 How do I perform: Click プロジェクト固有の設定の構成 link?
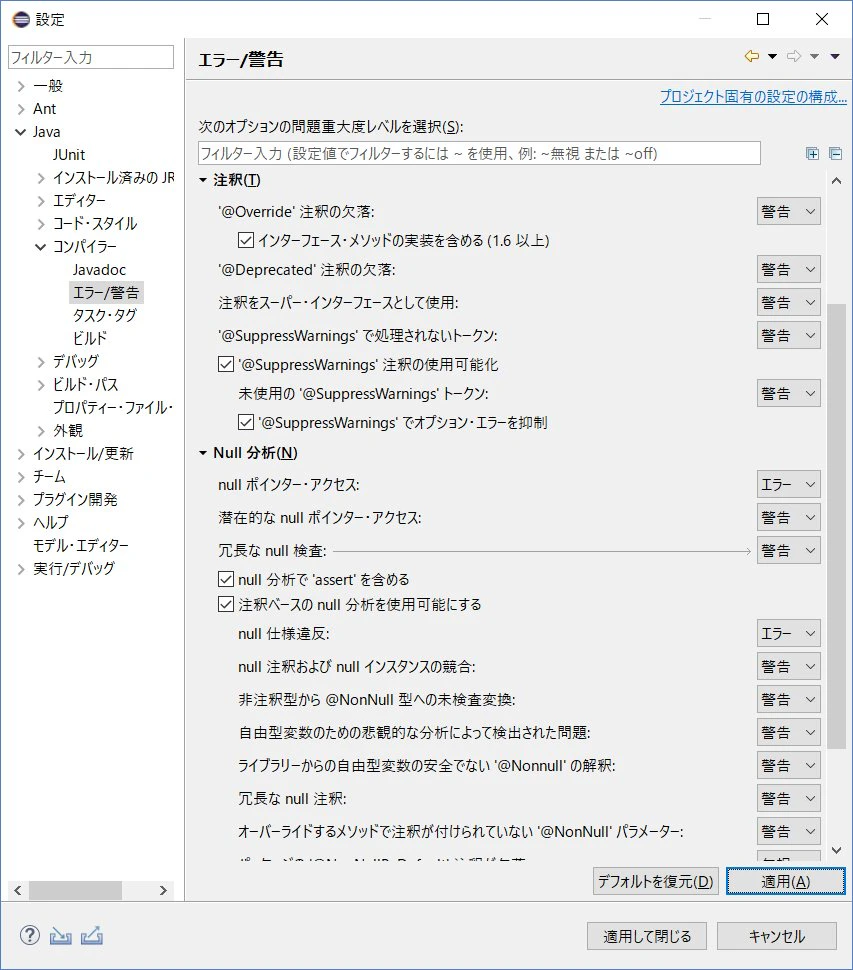pos(753,97)
